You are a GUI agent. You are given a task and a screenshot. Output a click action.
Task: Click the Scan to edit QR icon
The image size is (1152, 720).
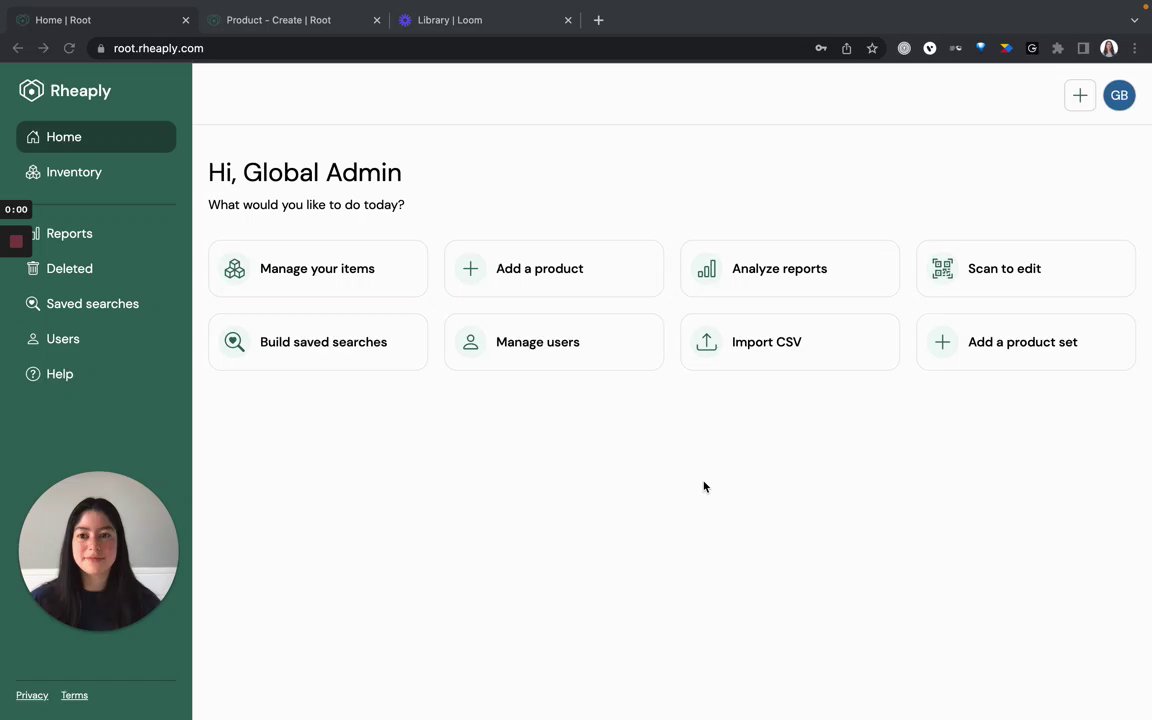pos(942,268)
